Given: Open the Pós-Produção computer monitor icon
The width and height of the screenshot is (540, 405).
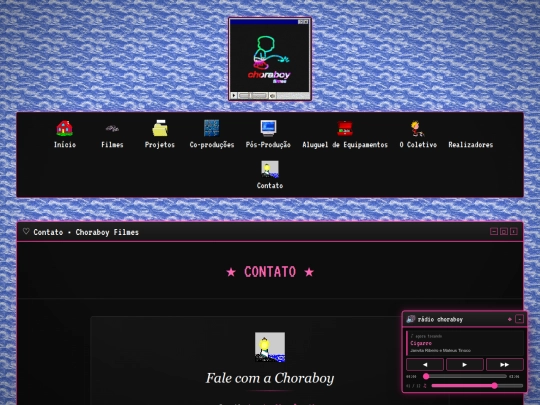Looking at the screenshot, I should [268, 128].
